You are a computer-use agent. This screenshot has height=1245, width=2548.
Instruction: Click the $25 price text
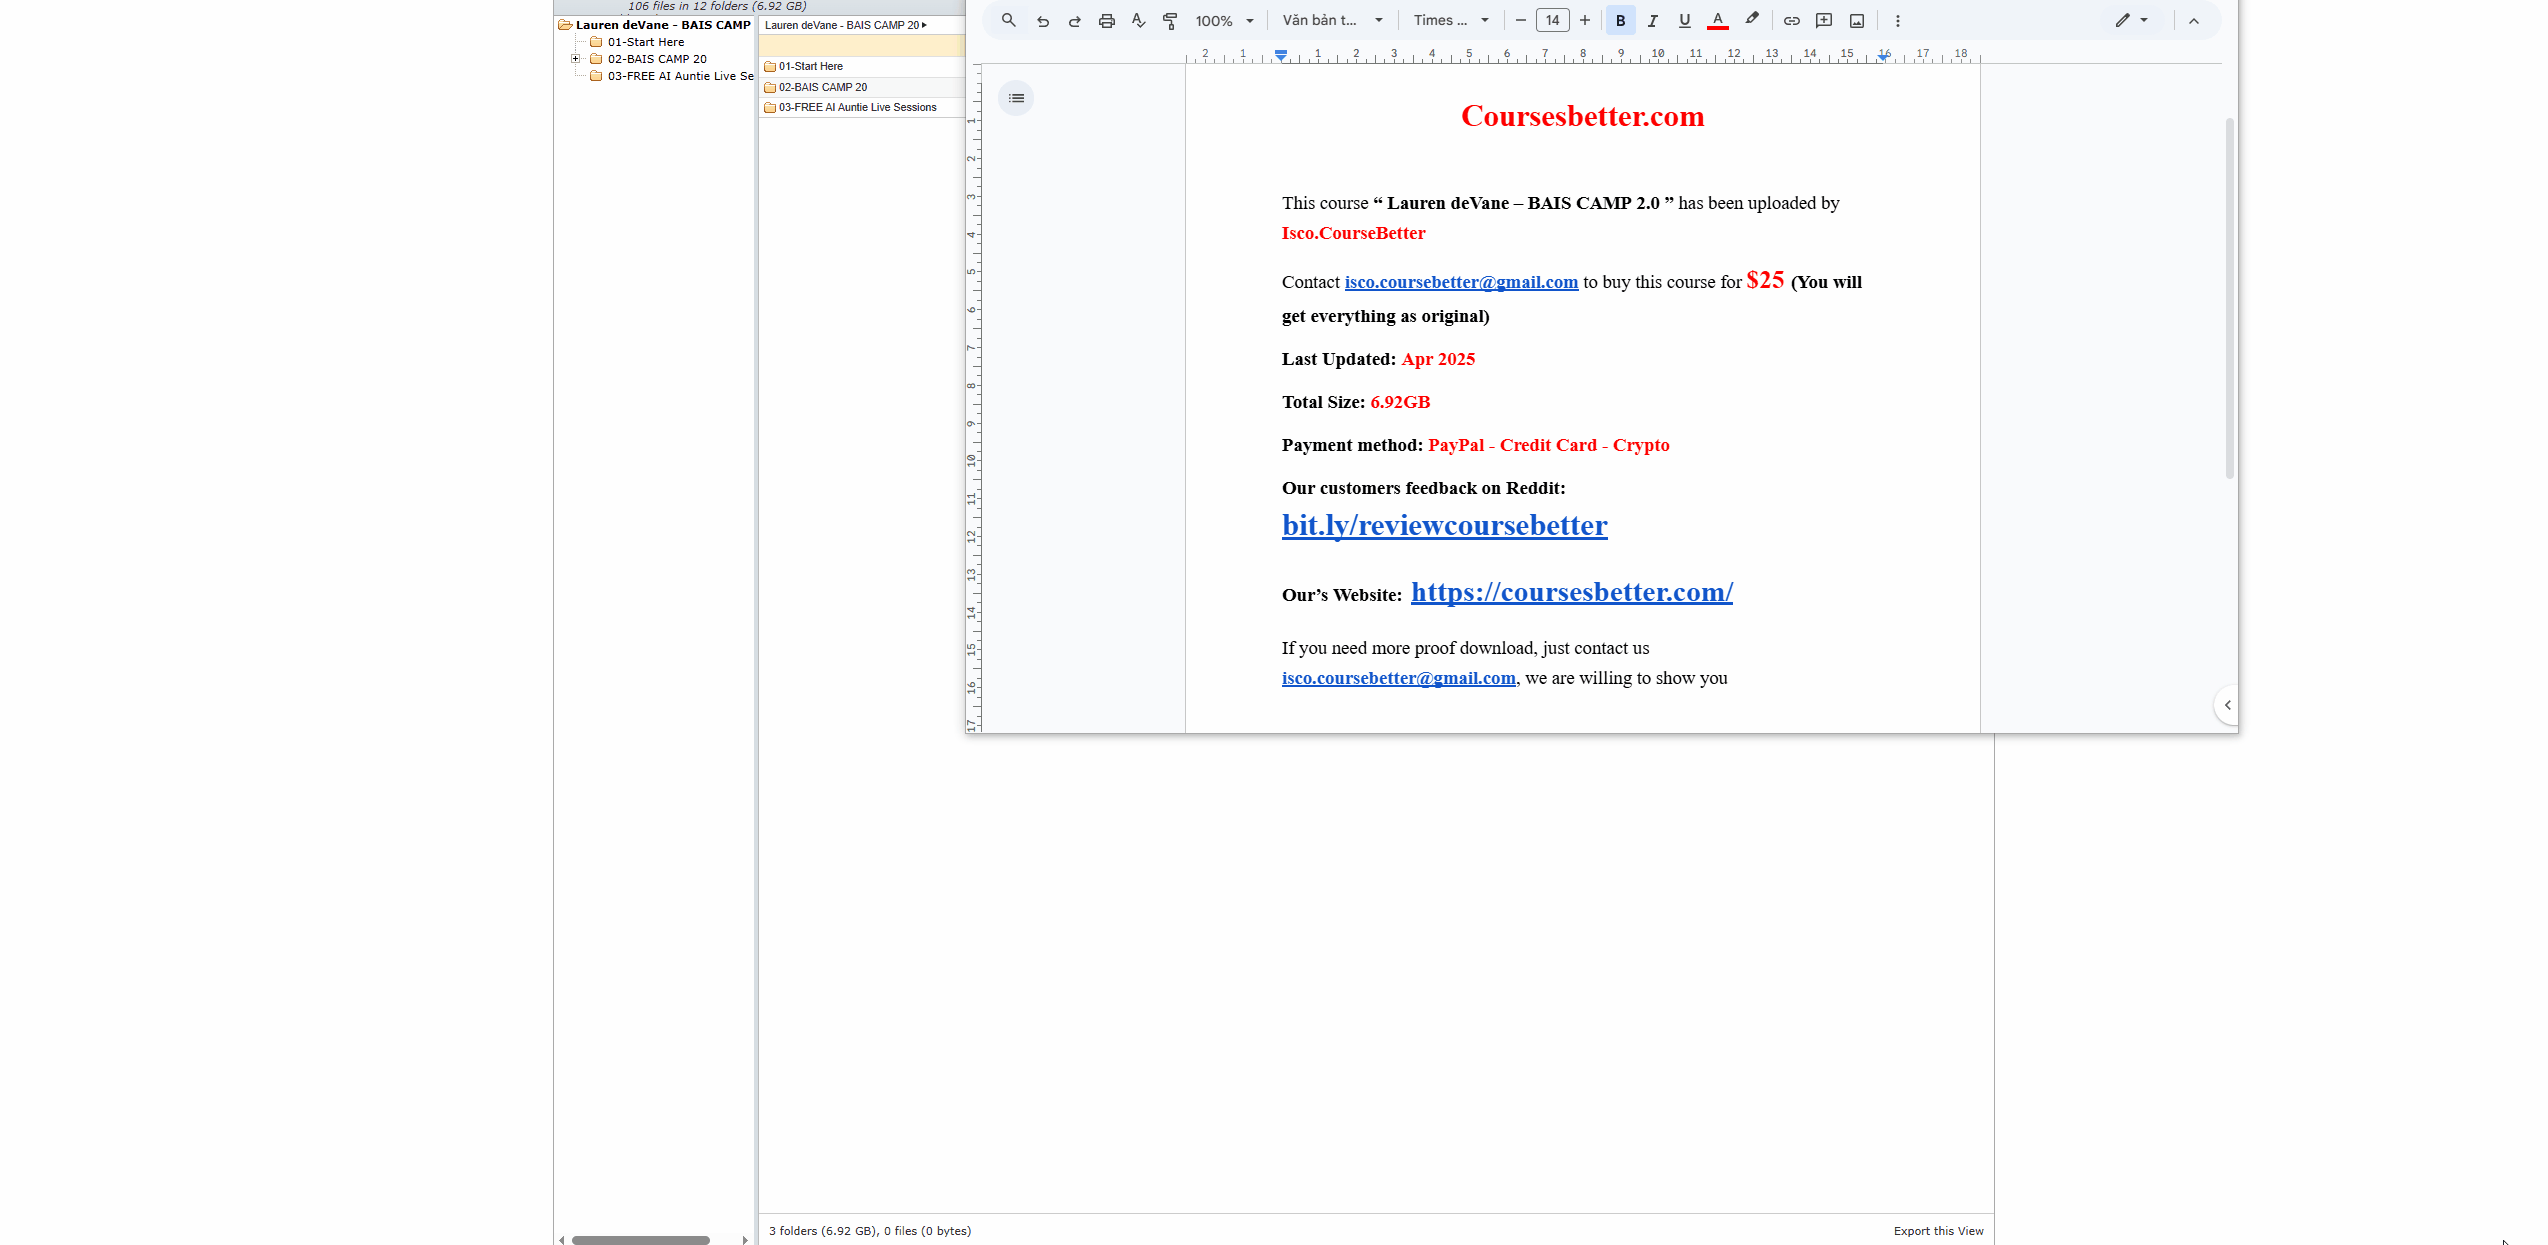1765,280
